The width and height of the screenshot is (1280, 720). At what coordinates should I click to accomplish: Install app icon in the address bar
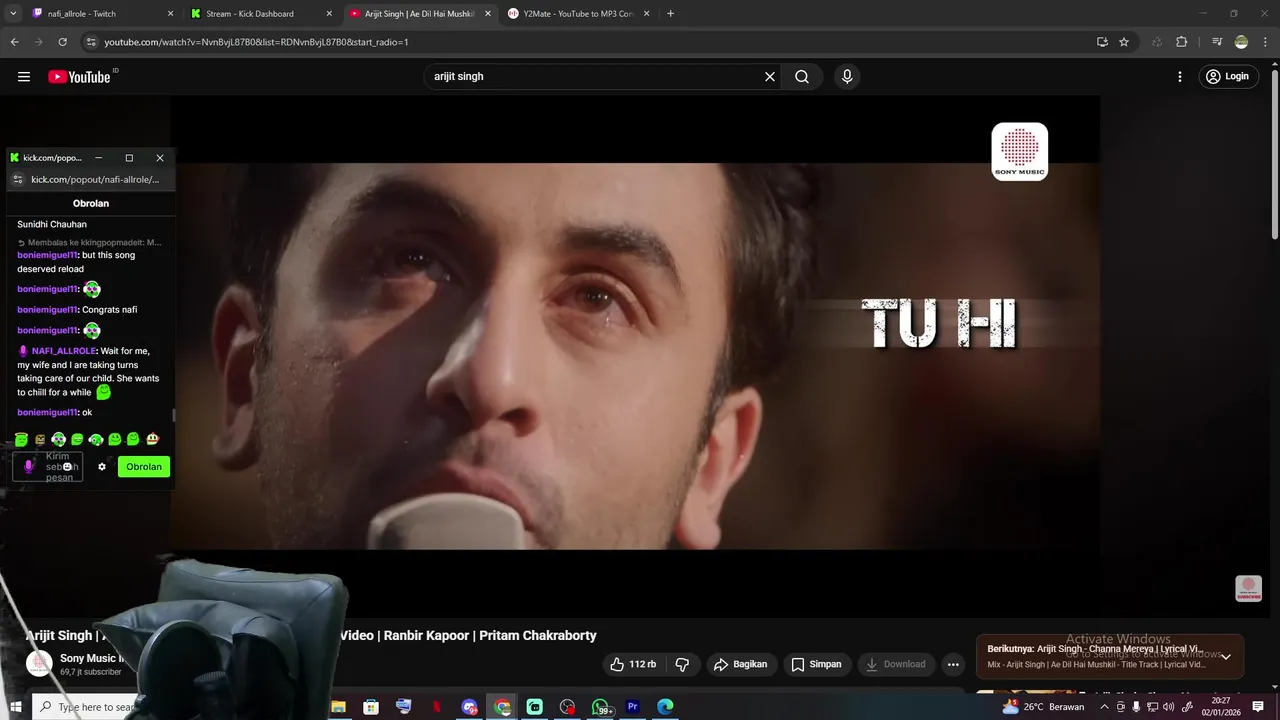[x=1102, y=42]
